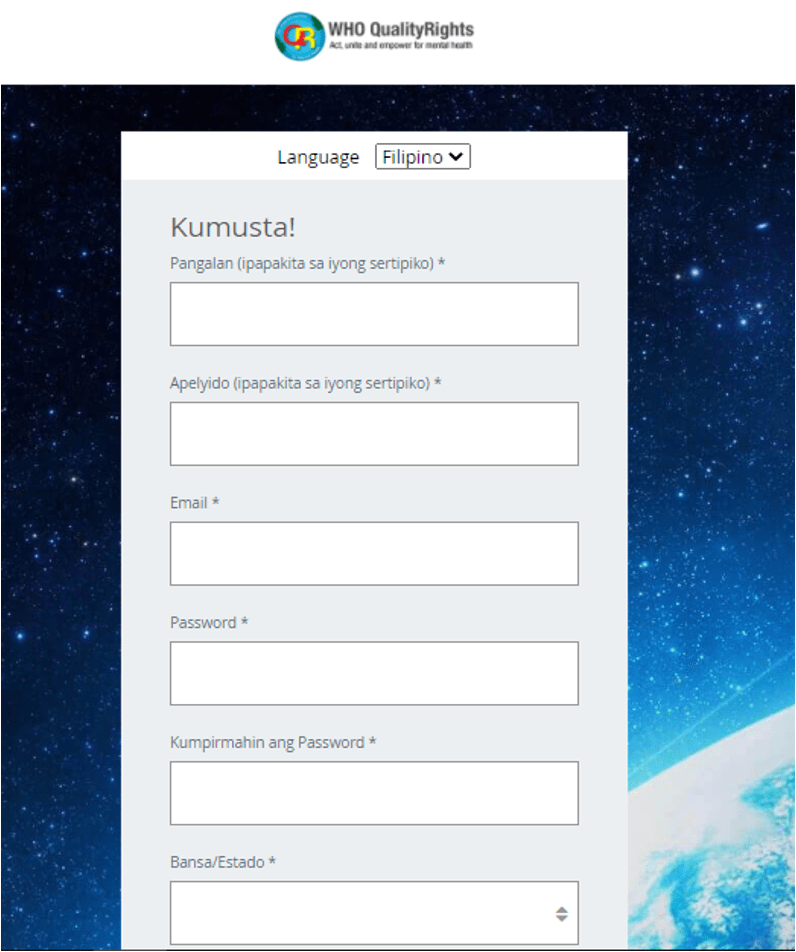Click the 'Bansa/Estado *' label

point(223,862)
